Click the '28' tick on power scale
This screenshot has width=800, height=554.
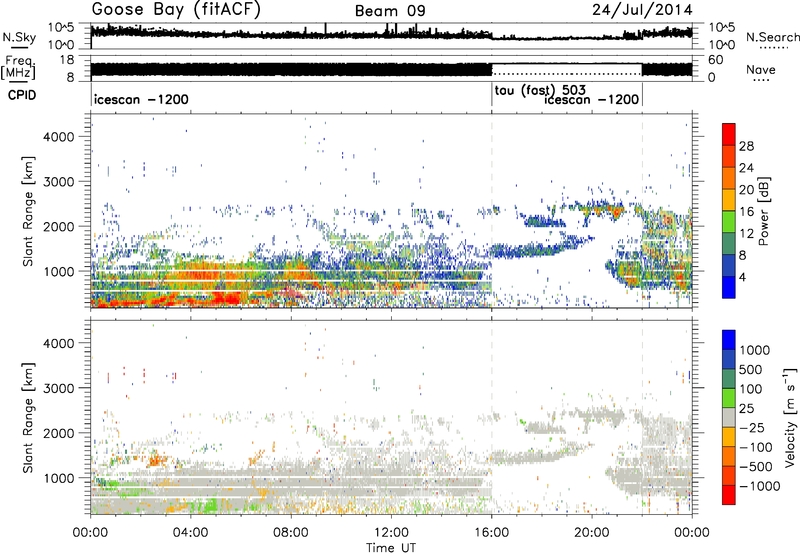click(x=746, y=146)
